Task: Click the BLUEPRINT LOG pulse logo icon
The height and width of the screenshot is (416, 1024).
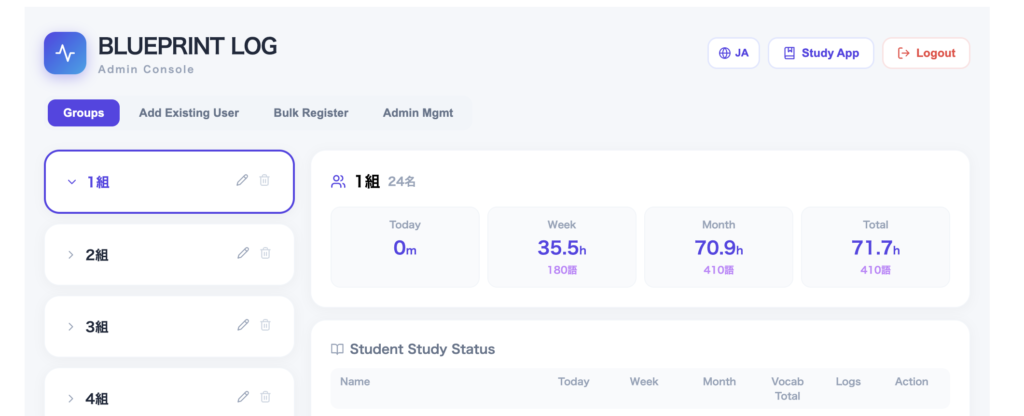Action: tap(65, 53)
